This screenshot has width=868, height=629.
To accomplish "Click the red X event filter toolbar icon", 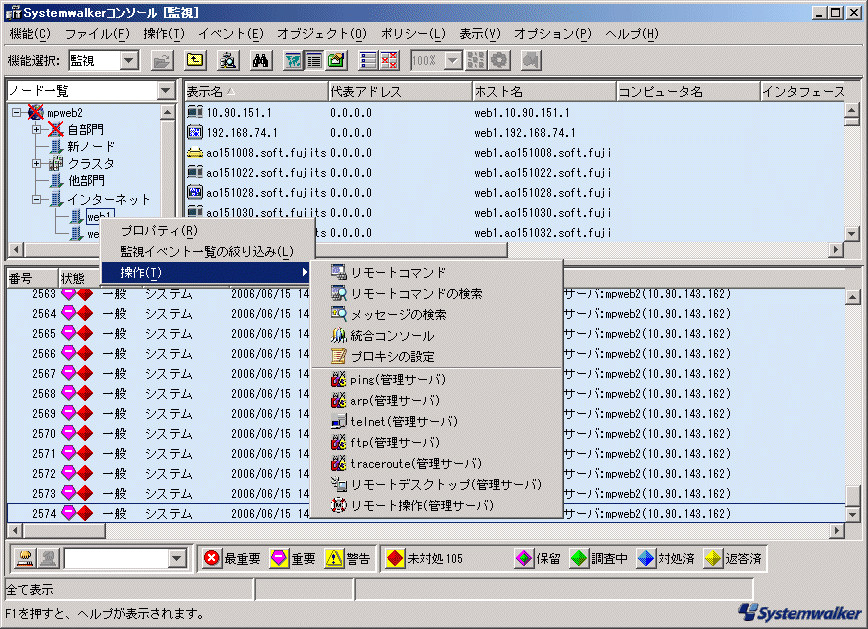I will point(389,60).
